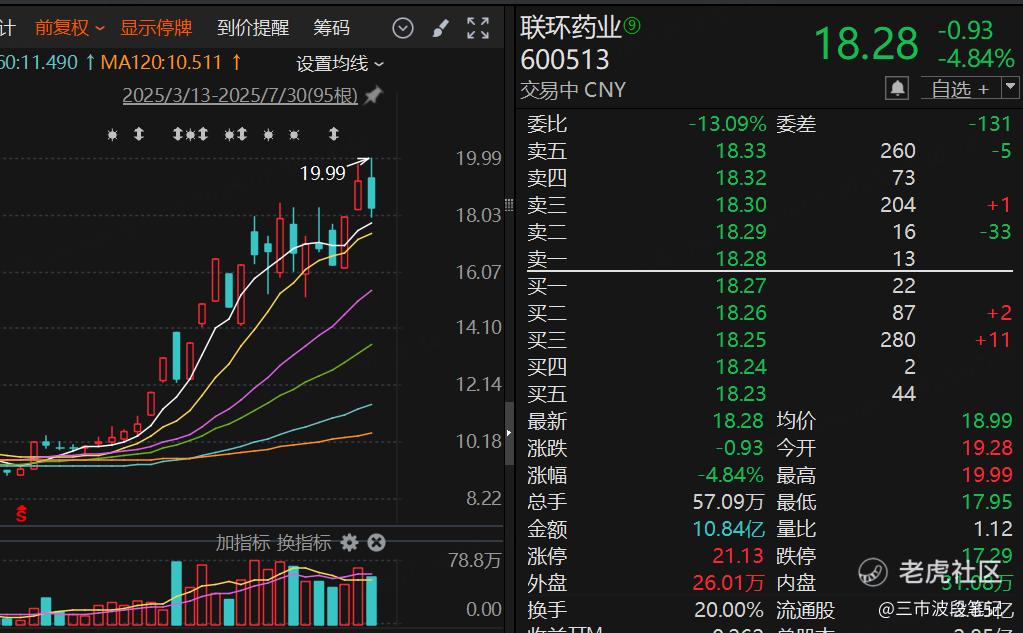The width and height of the screenshot is (1023, 633).
Task: Click the 18.03 price axis label
Action: [x=478, y=215]
